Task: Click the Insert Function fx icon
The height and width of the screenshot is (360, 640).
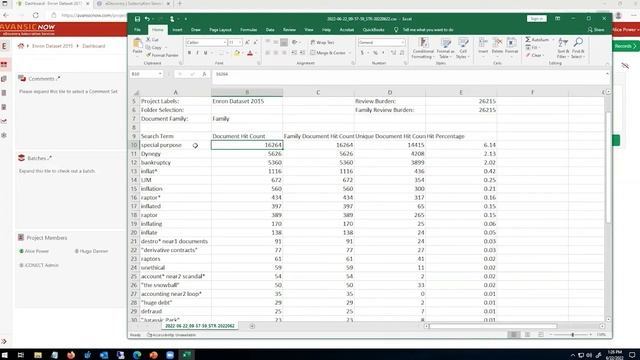Action: click(204, 74)
